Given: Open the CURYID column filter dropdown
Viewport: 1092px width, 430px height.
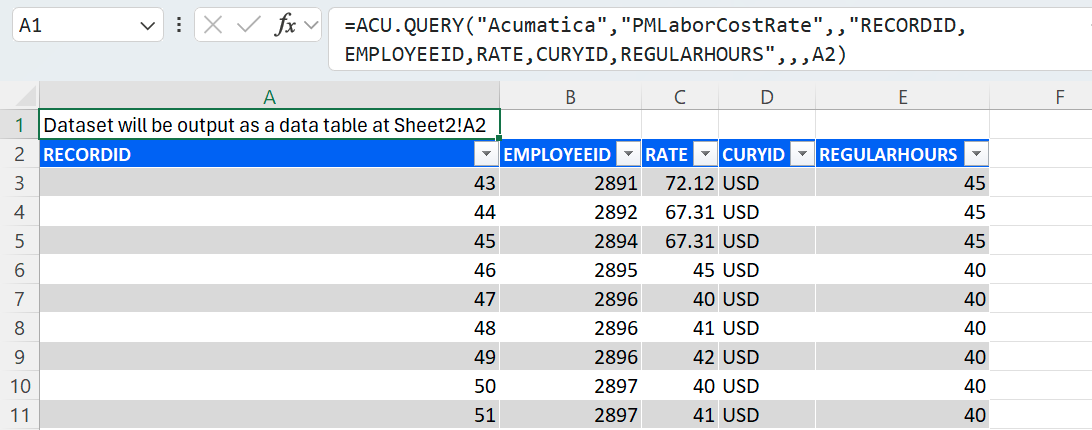Looking at the screenshot, I should pyautogui.click(x=802, y=154).
